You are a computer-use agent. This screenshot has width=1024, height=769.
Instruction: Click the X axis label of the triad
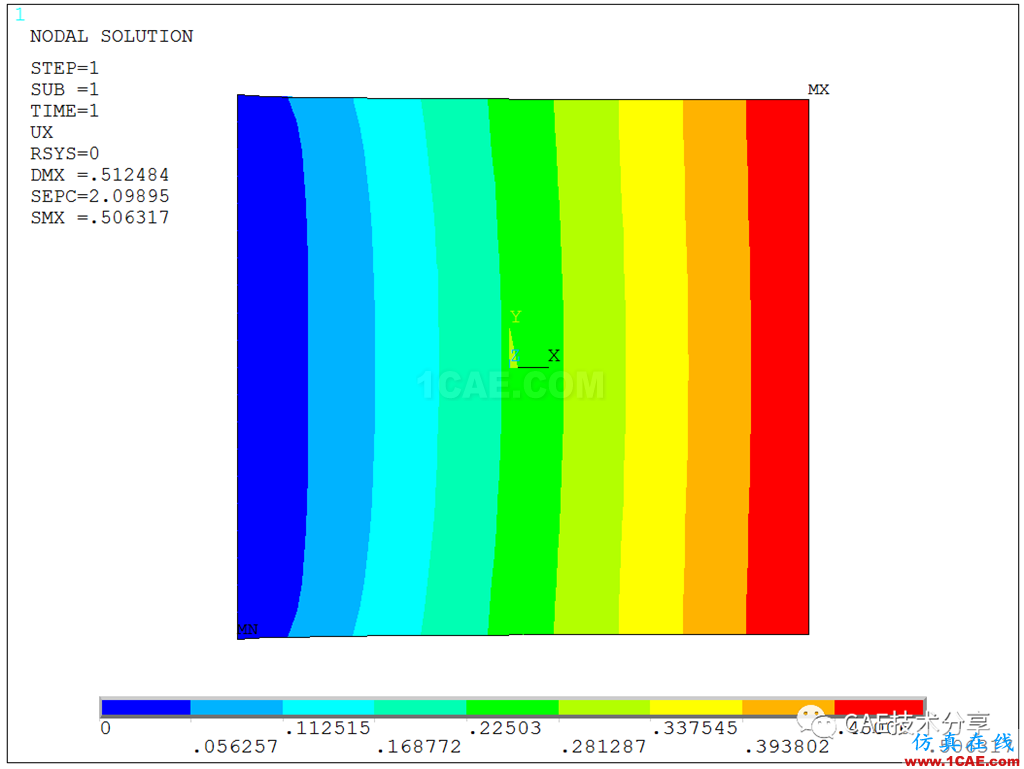tap(554, 356)
